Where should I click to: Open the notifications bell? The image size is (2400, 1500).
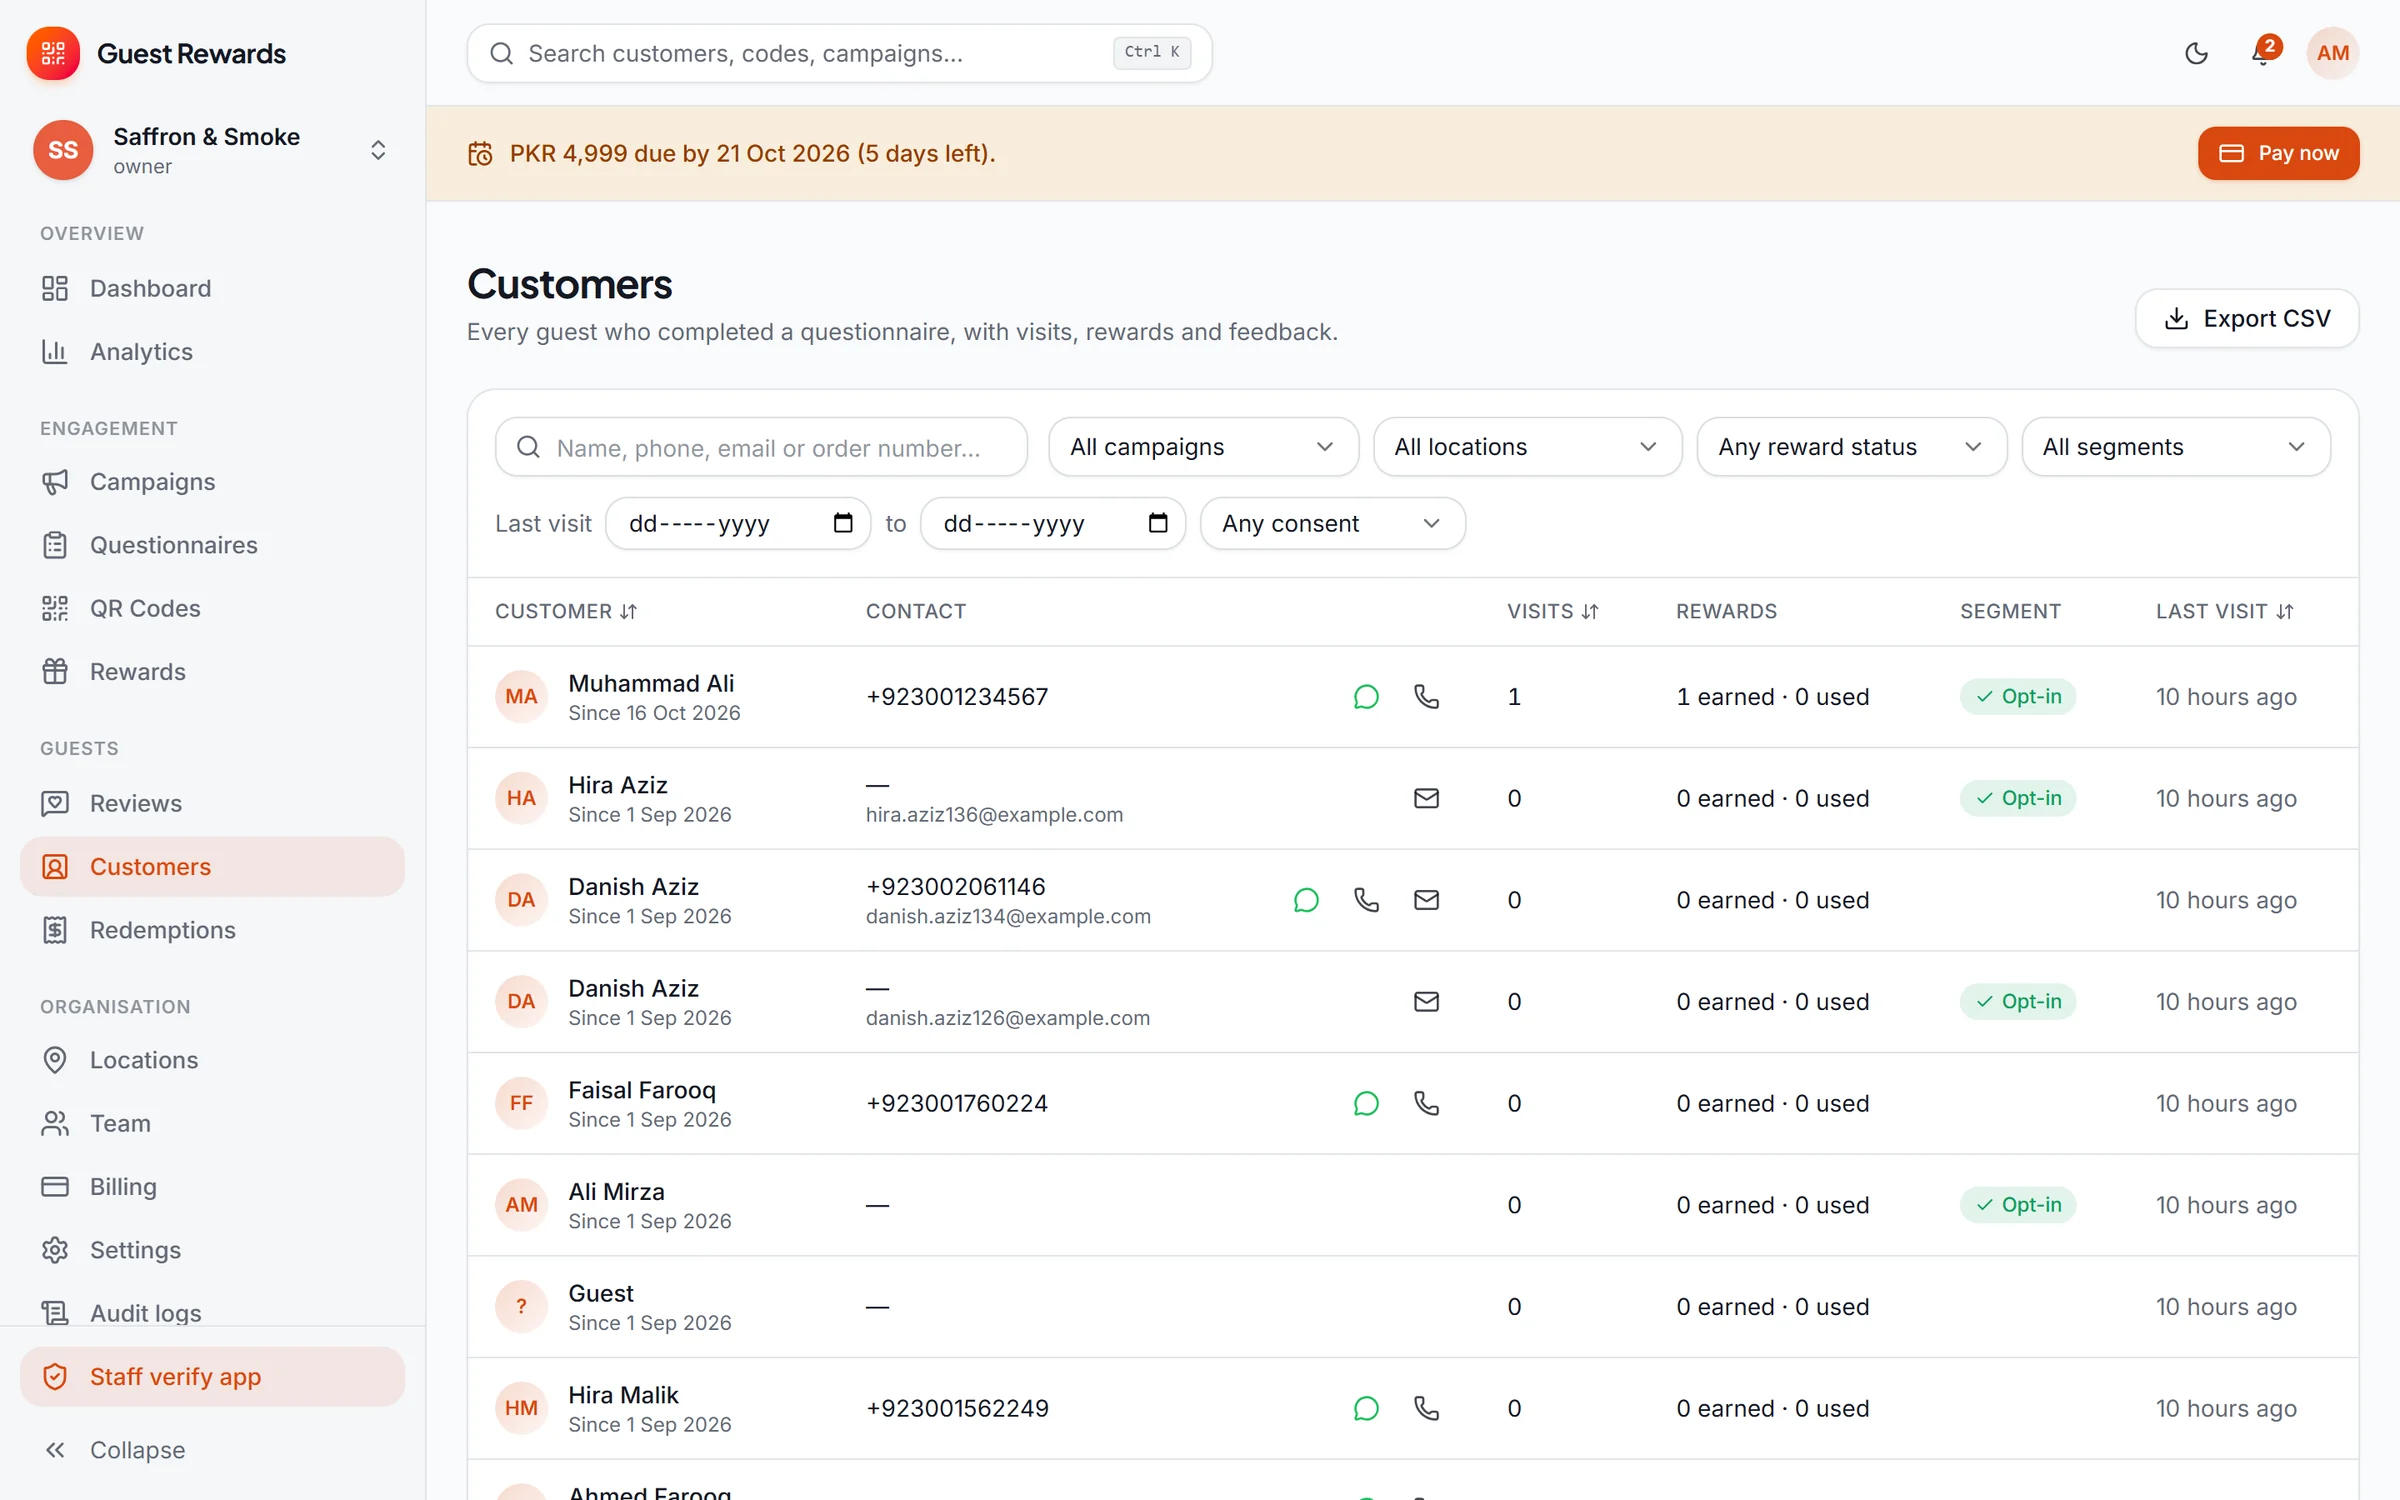coord(2261,53)
